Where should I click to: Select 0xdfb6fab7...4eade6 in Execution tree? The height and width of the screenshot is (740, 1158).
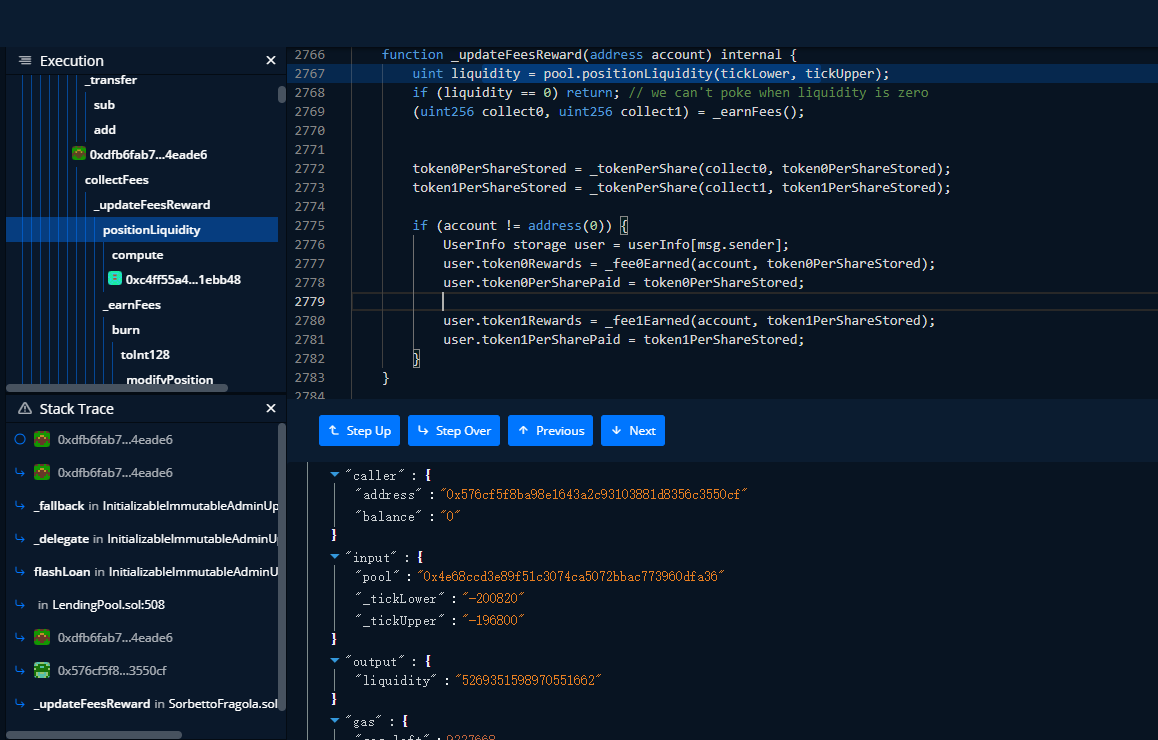[x=148, y=155]
